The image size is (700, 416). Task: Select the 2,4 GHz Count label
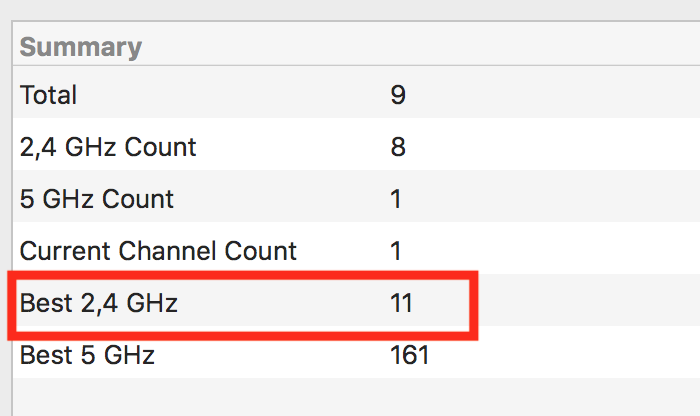click(108, 147)
